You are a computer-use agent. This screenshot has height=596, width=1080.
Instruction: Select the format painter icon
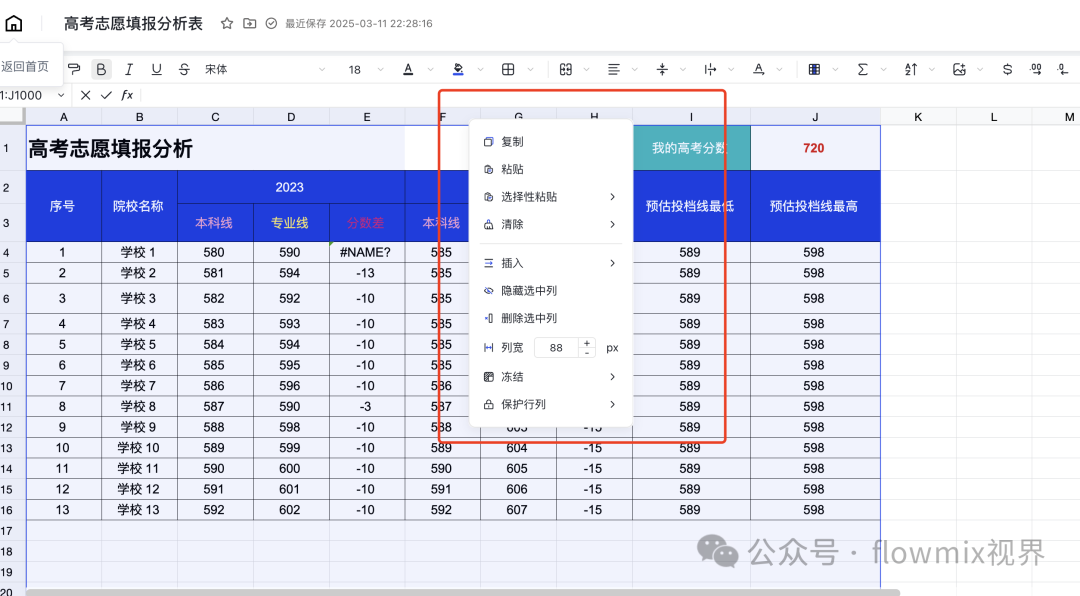click(x=71, y=69)
